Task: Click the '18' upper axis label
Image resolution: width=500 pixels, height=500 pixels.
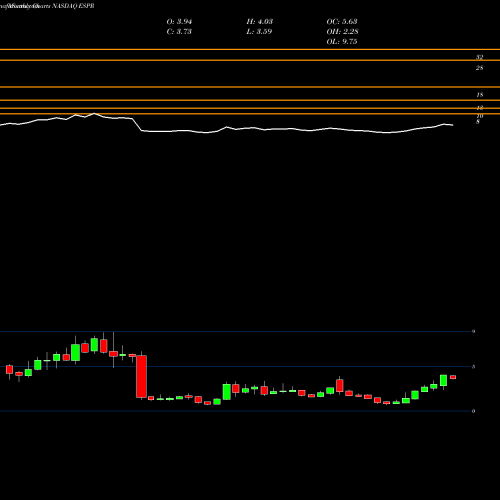Action: point(479,95)
